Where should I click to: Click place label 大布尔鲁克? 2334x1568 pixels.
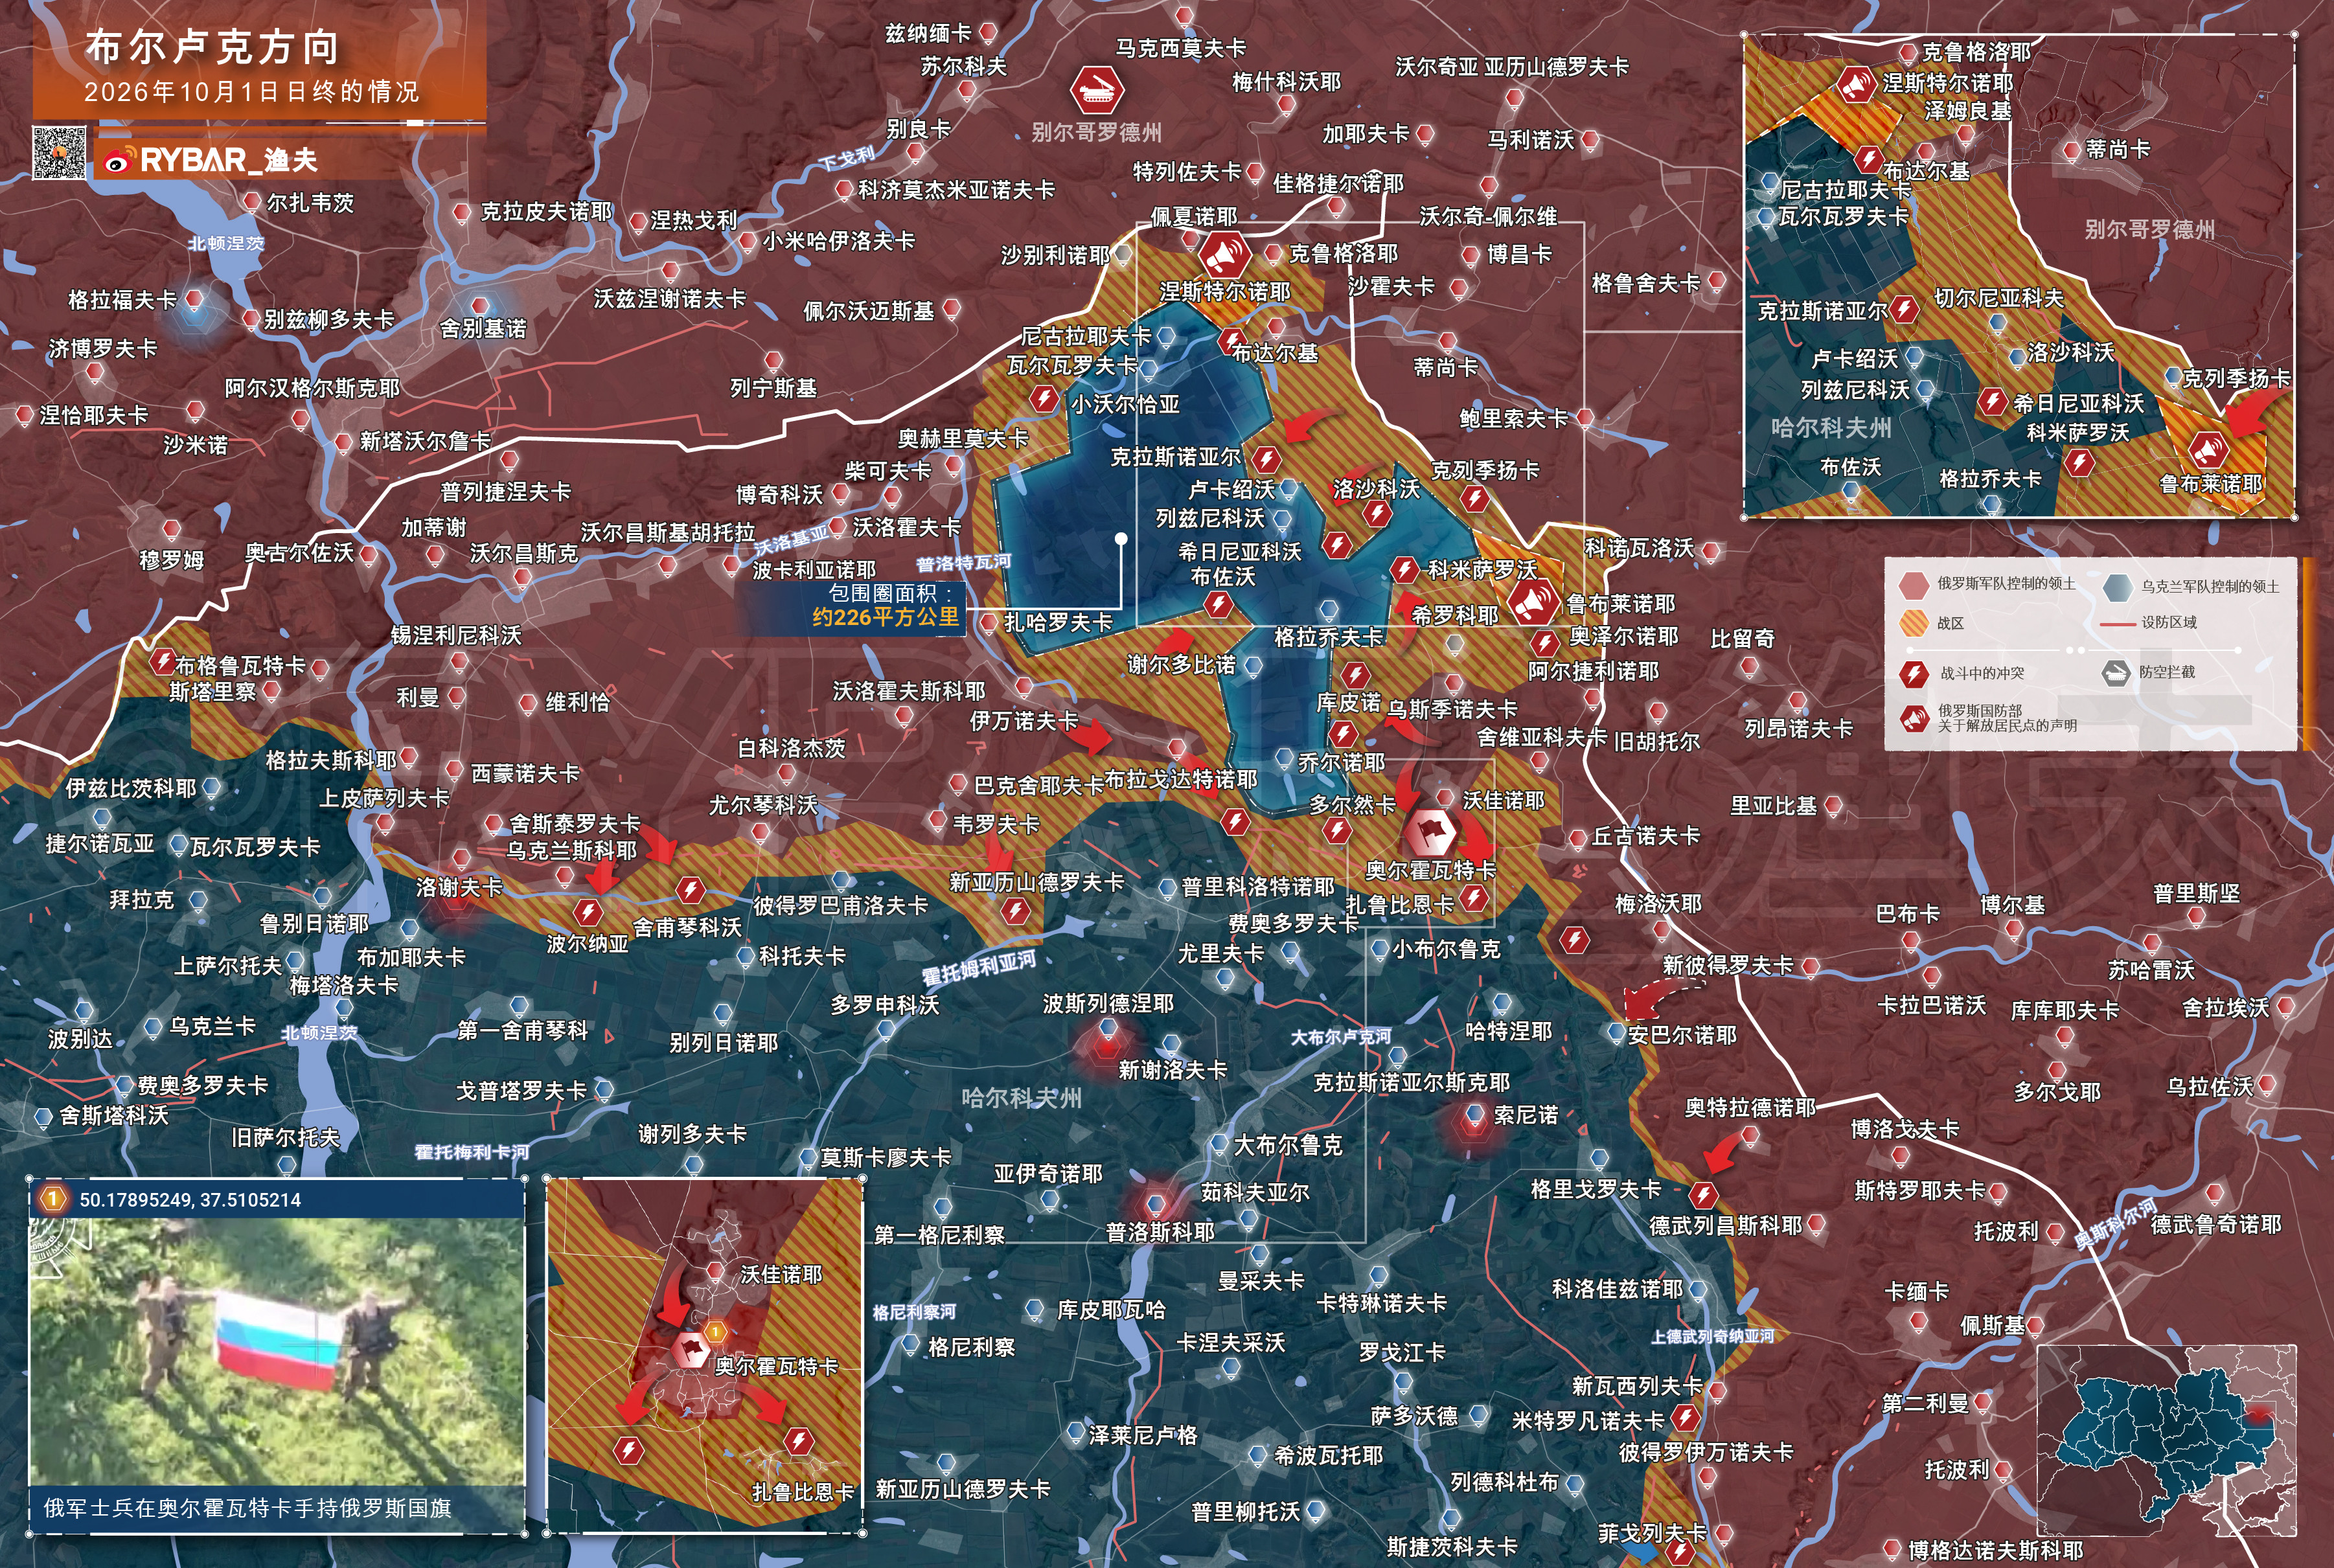tap(1288, 1145)
